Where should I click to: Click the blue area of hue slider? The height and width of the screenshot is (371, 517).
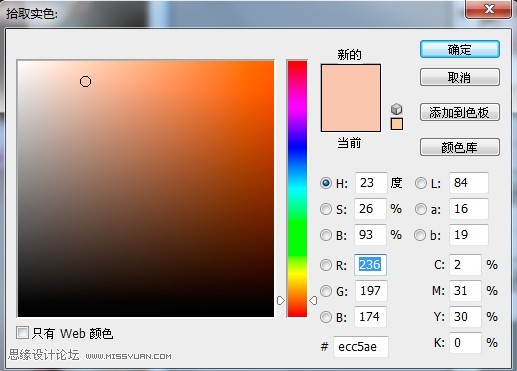coord(297,150)
